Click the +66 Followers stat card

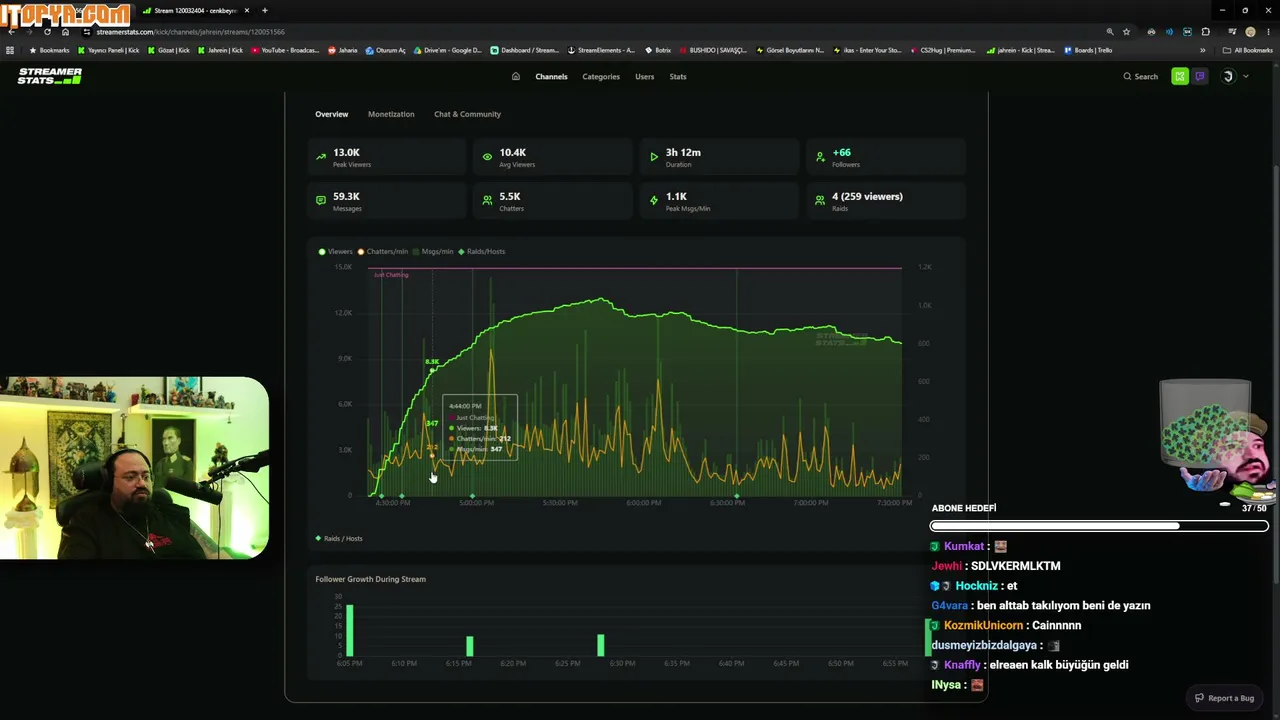tap(886, 157)
